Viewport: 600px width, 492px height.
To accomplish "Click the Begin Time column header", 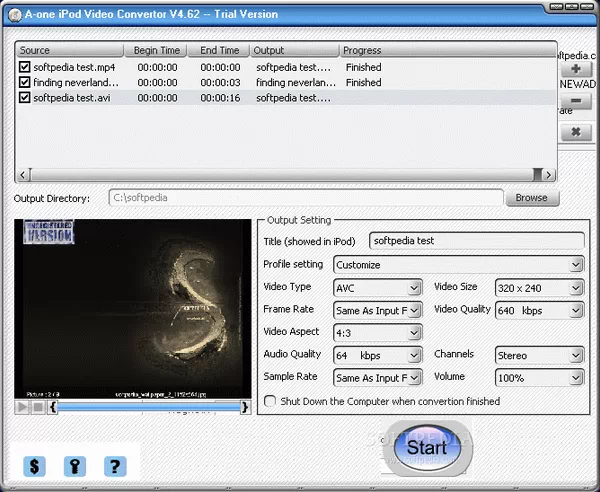I will click(x=156, y=50).
